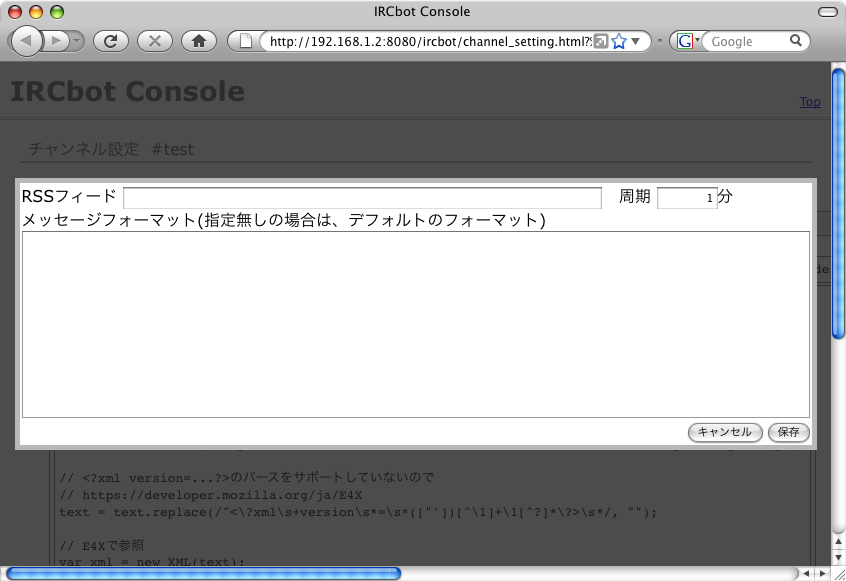Click the green zoom window button
This screenshot has height=581, width=846.
click(x=57, y=12)
